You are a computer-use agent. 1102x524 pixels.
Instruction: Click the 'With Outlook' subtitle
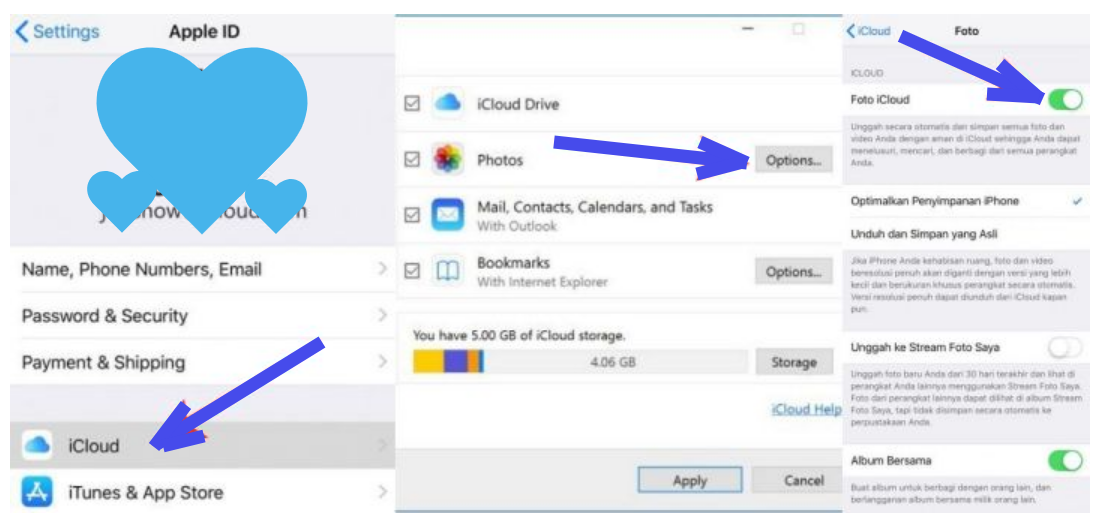[517, 226]
